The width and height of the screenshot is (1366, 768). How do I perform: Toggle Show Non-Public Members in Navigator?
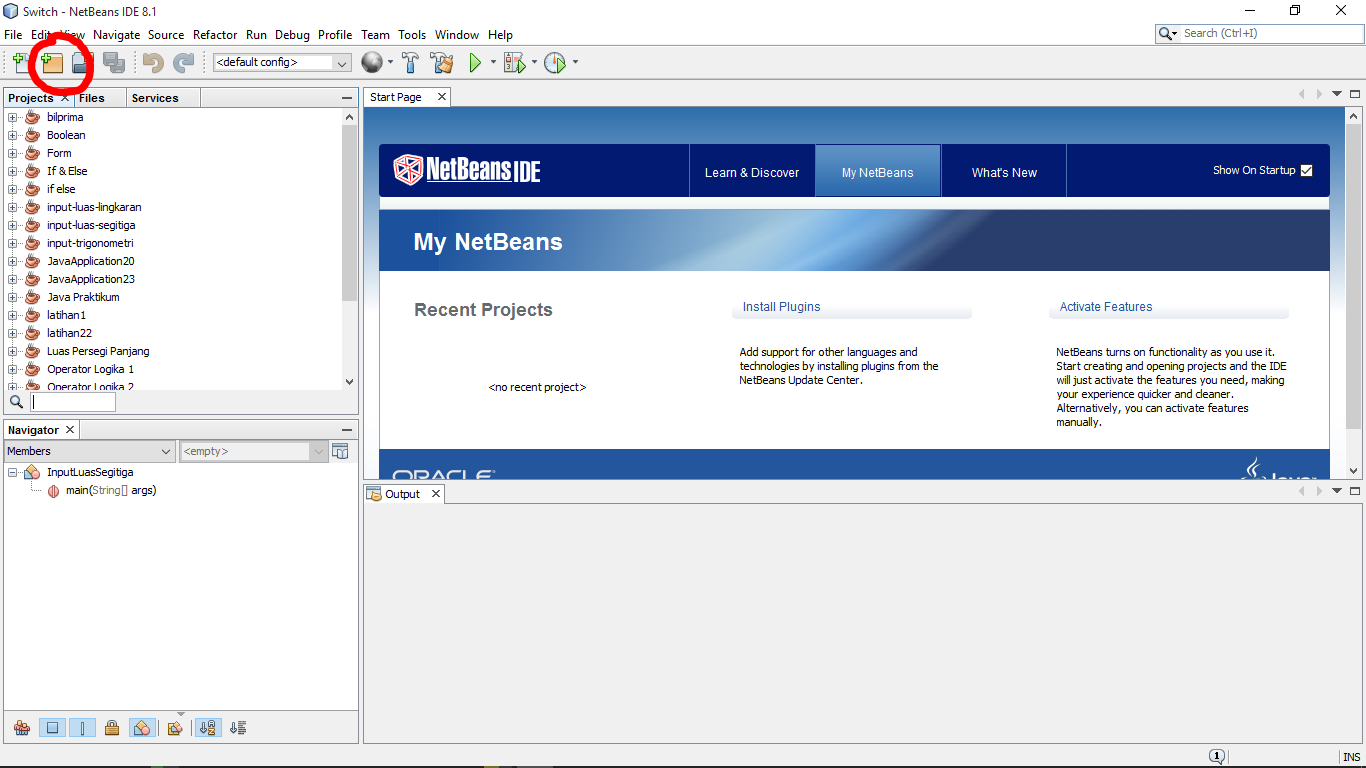point(112,727)
